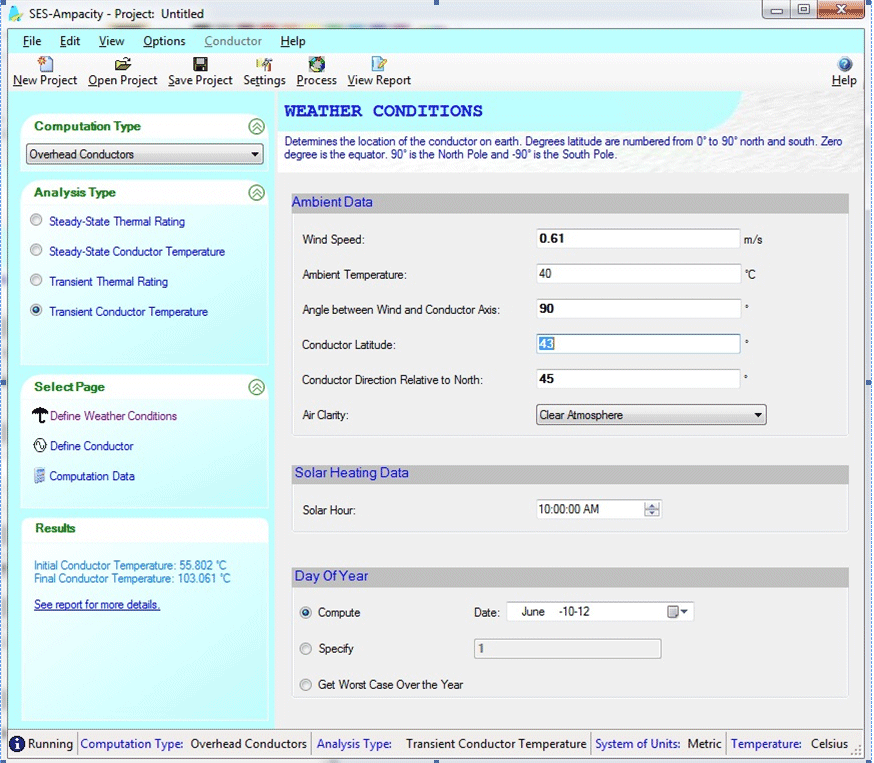Collapse the Computation Type panel
The width and height of the screenshot is (874, 763).
(x=256, y=127)
